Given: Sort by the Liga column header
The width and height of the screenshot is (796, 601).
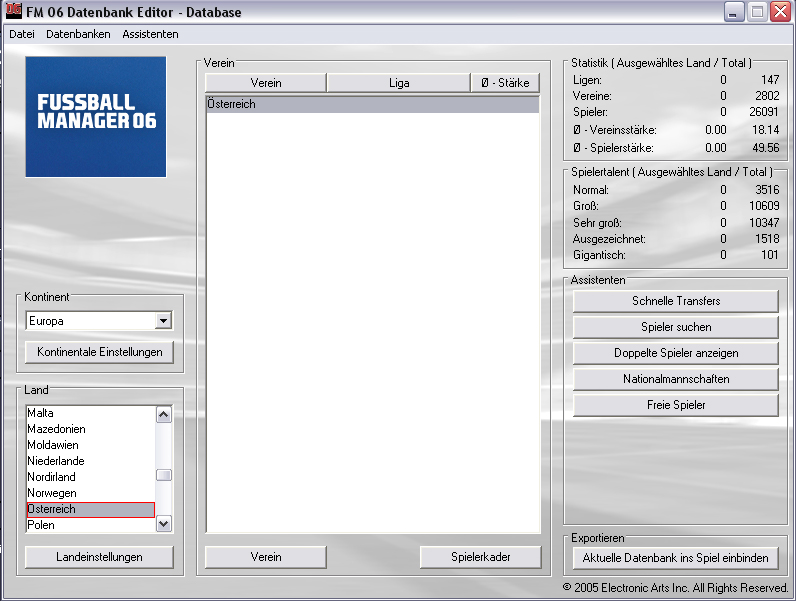Looking at the screenshot, I should click(x=399, y=83).
